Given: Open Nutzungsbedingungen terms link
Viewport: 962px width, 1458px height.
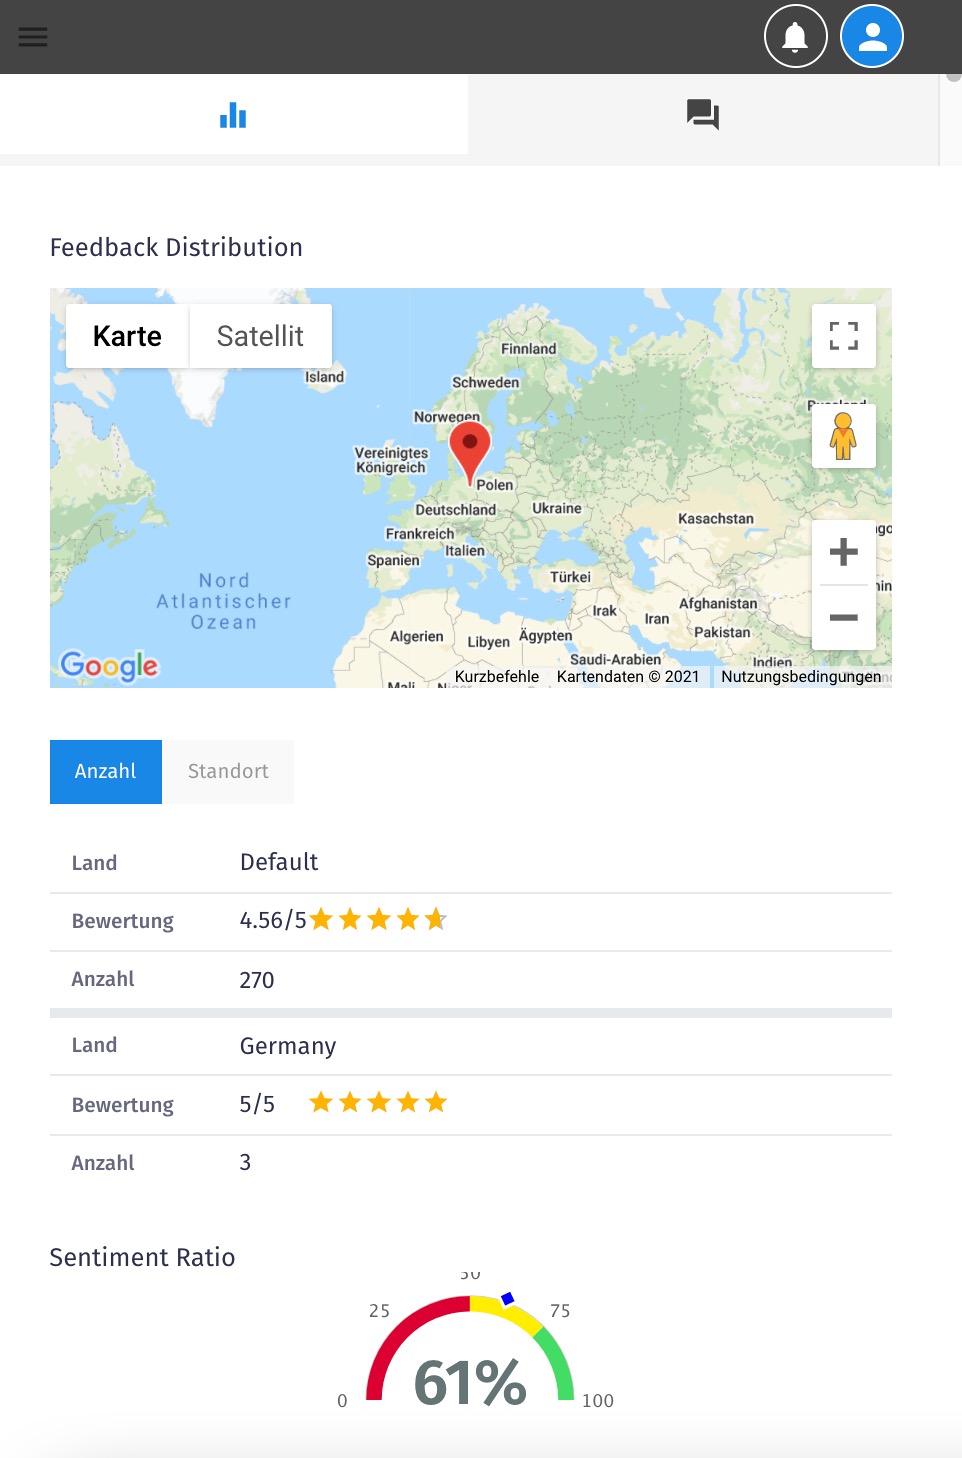Looking at the screenshot, I should point(801,677).
